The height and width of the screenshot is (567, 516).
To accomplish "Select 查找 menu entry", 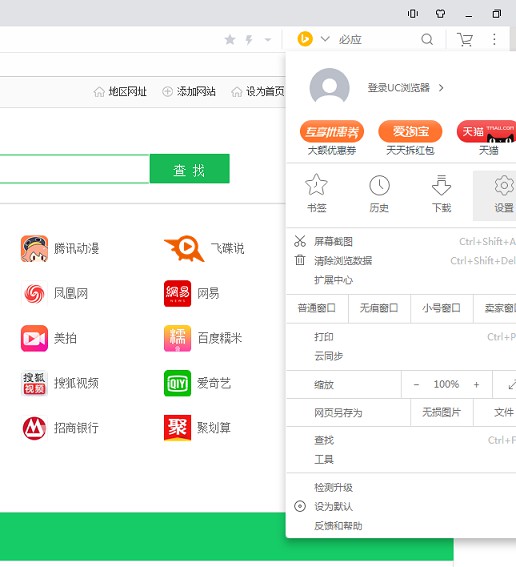I will point(324,440).
